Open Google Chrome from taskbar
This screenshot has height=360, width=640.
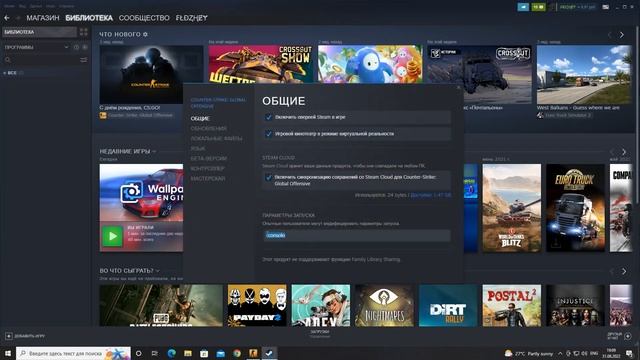click(237, 353)
